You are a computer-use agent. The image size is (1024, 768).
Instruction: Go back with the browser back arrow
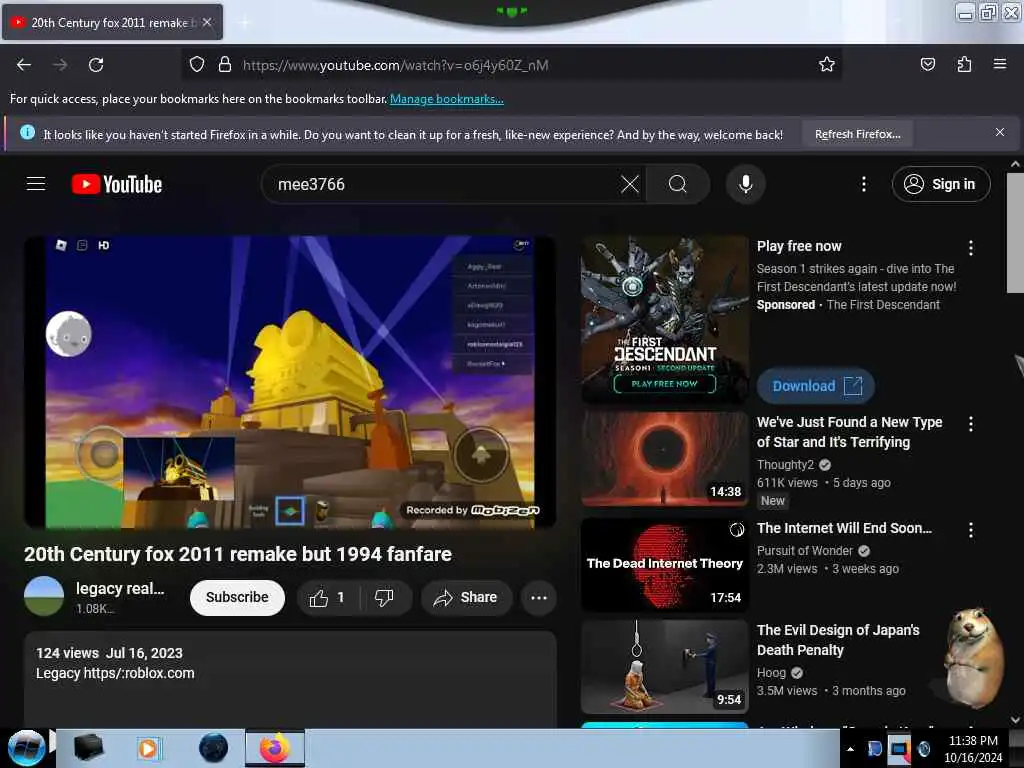click(24, 65)
